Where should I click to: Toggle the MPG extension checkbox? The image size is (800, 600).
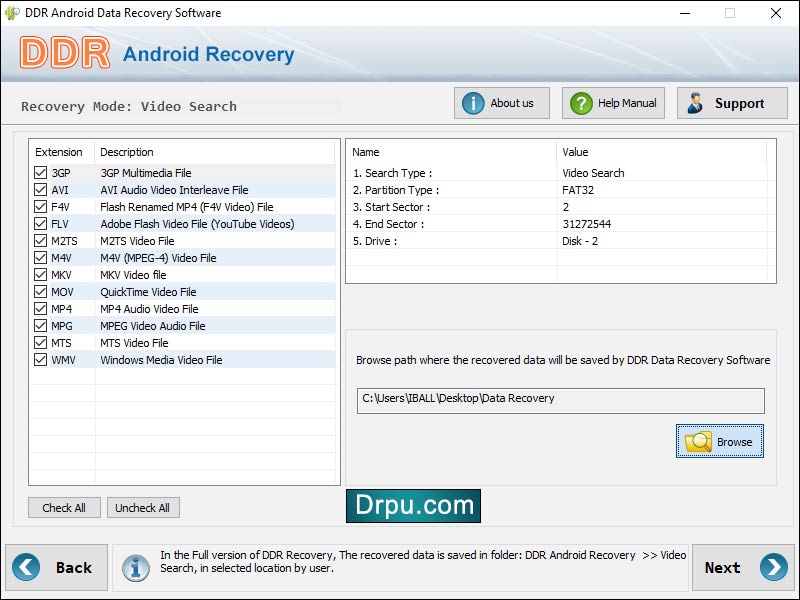pyautogui.click(x=40, y=326)
